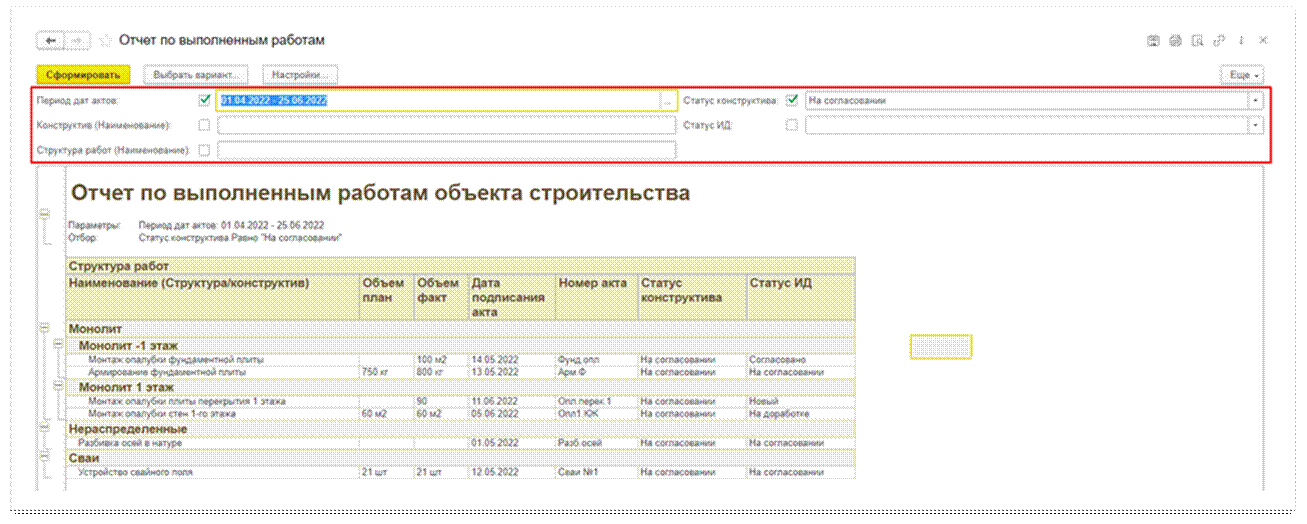This screenshot has height=524, width=1307.
Task: Click the print icon in title bar
Action: tap(1175, 41)
